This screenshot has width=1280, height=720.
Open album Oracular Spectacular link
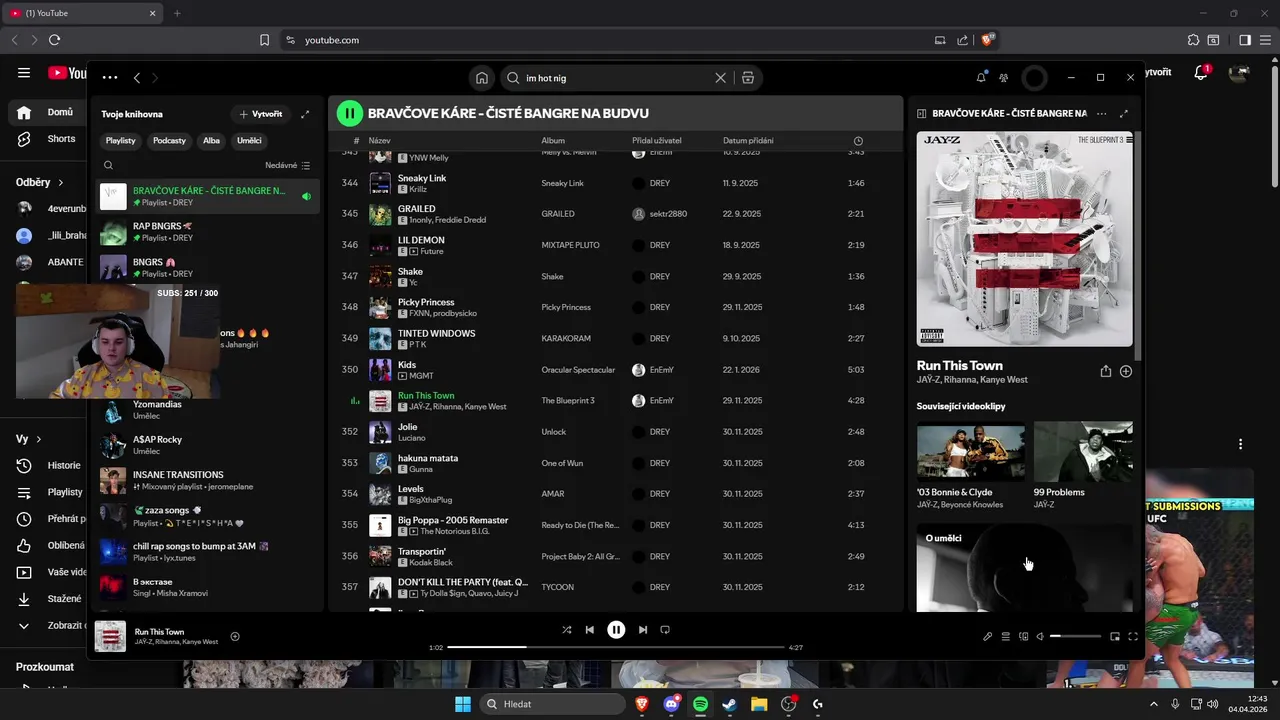[578, 370]
